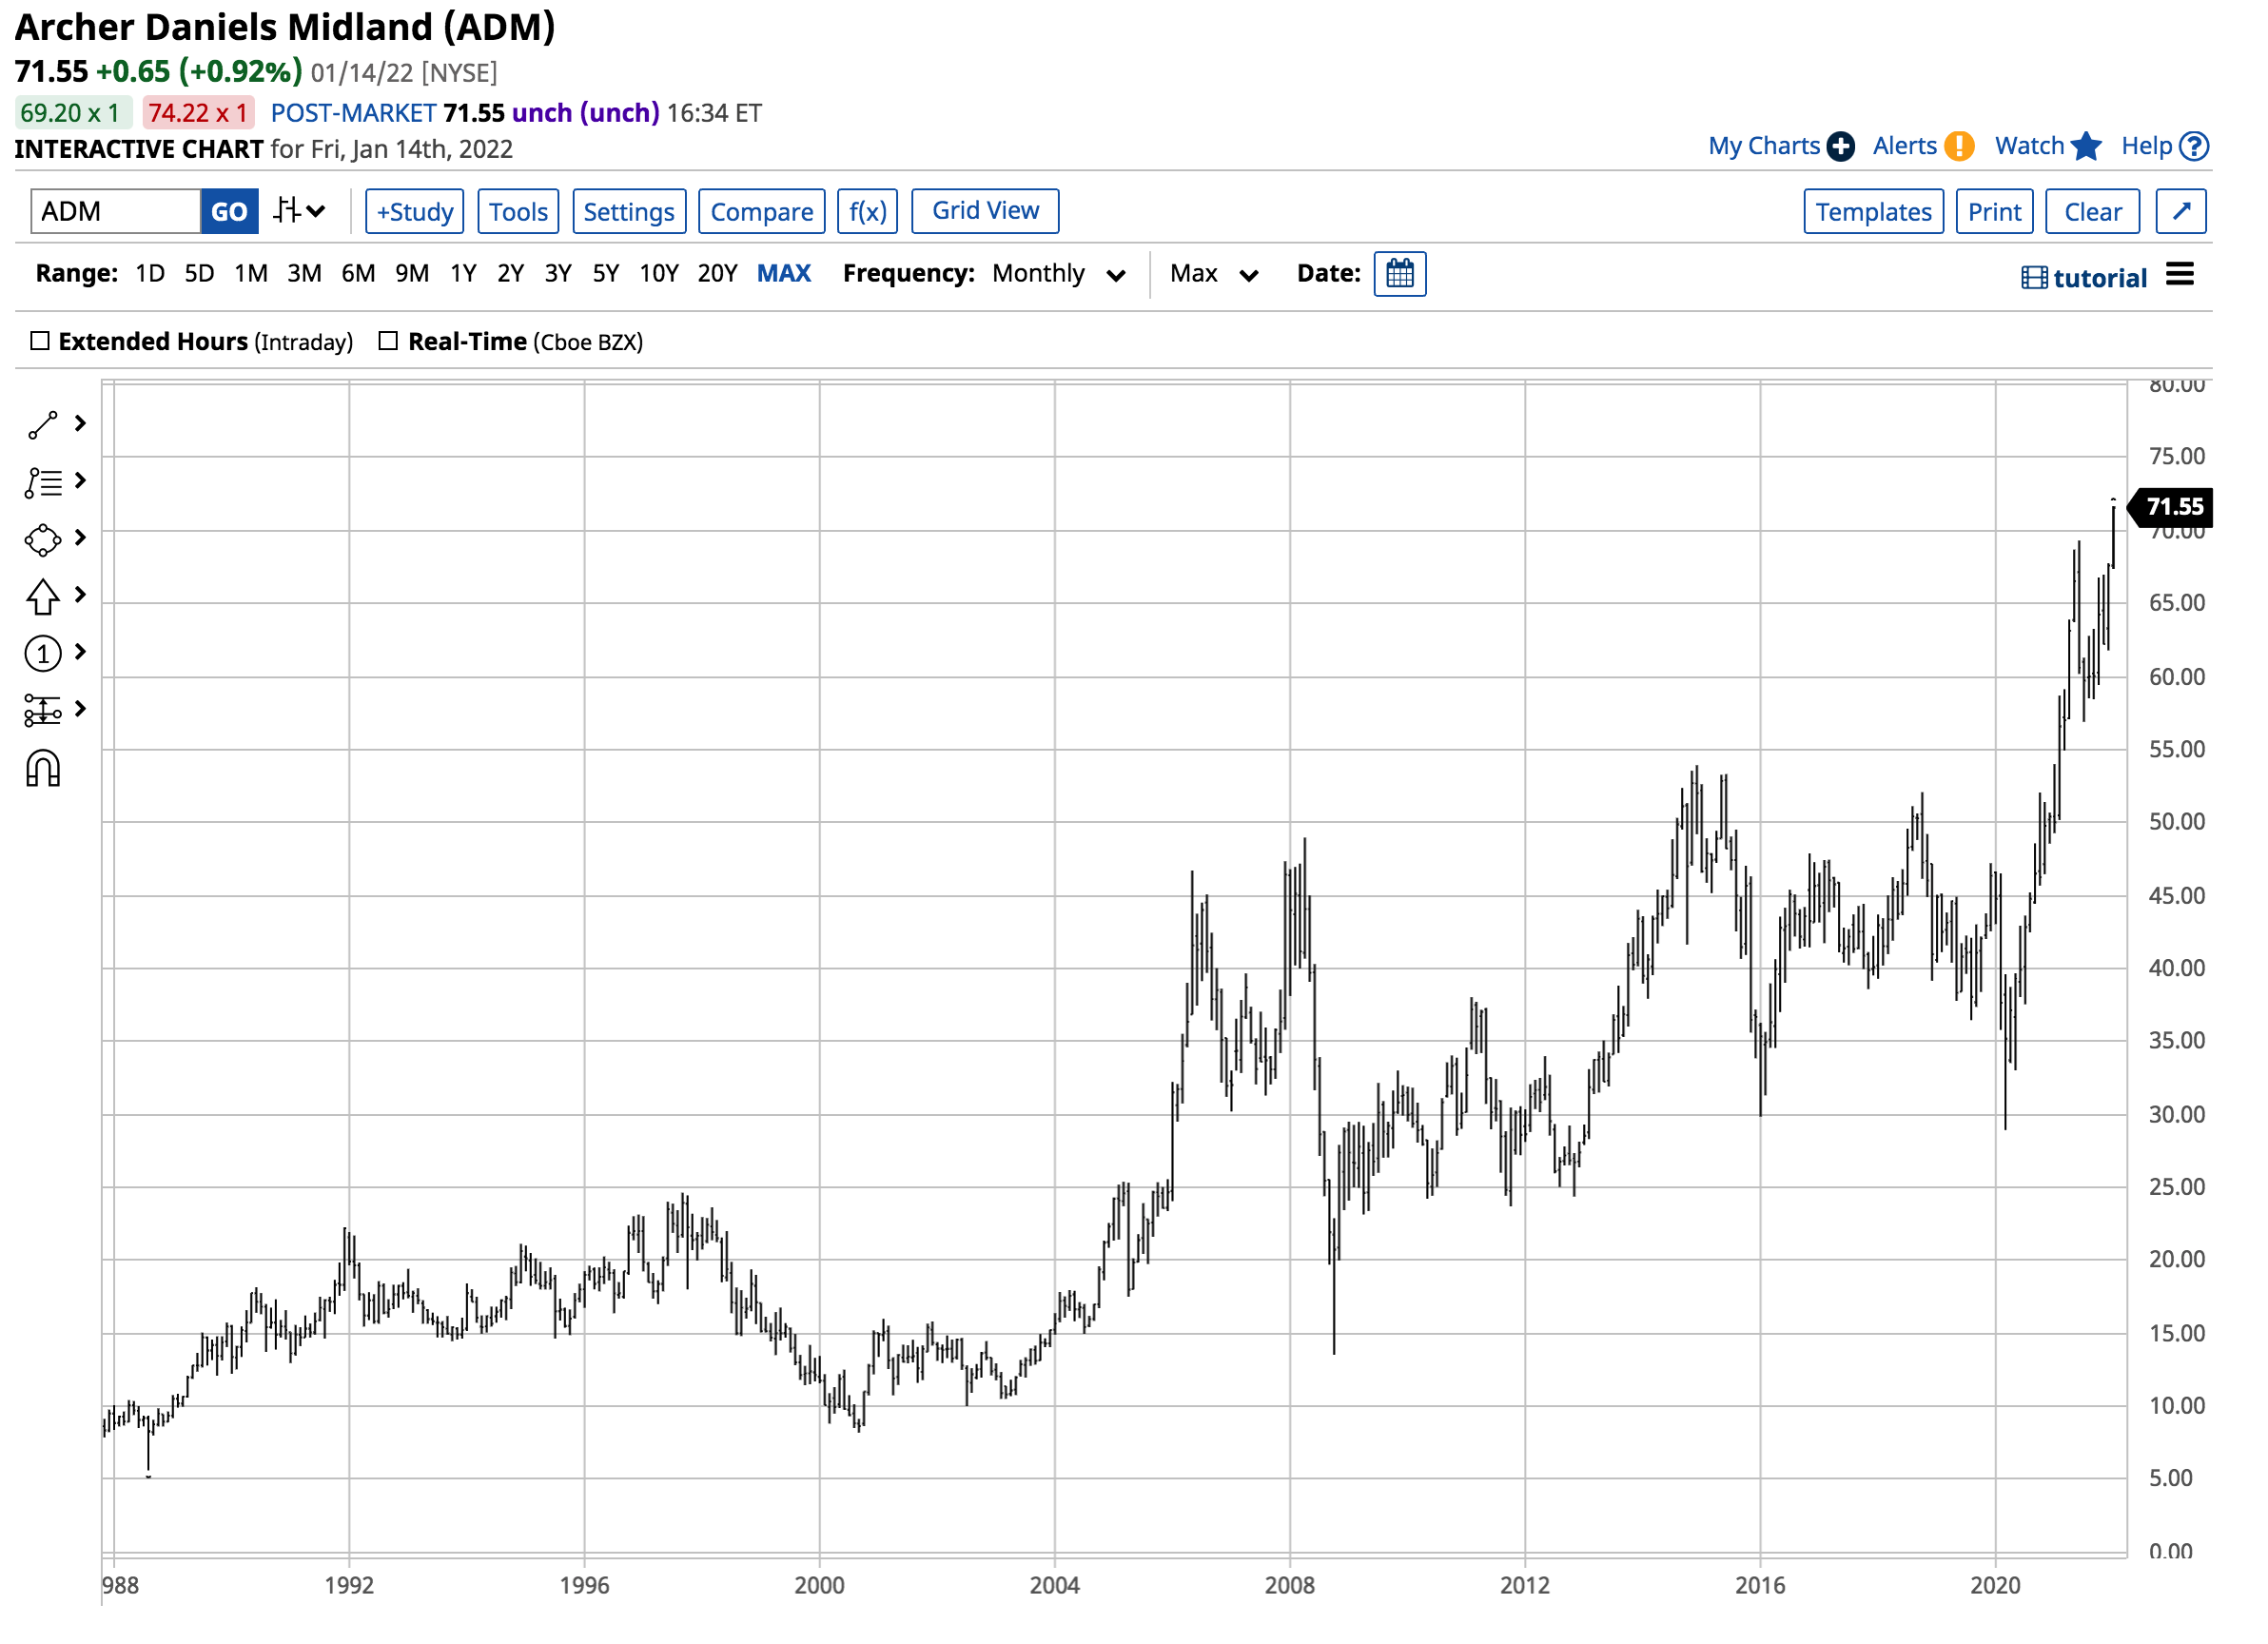Viewport: 2268px width, 1644px height.
Task: Expand trend line tool options chevron
Action: (x=81, y=425)
